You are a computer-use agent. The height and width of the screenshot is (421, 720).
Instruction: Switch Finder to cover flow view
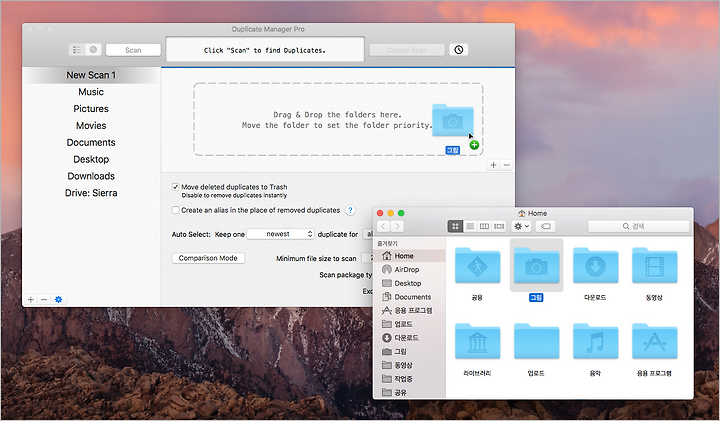pos(499,226)
